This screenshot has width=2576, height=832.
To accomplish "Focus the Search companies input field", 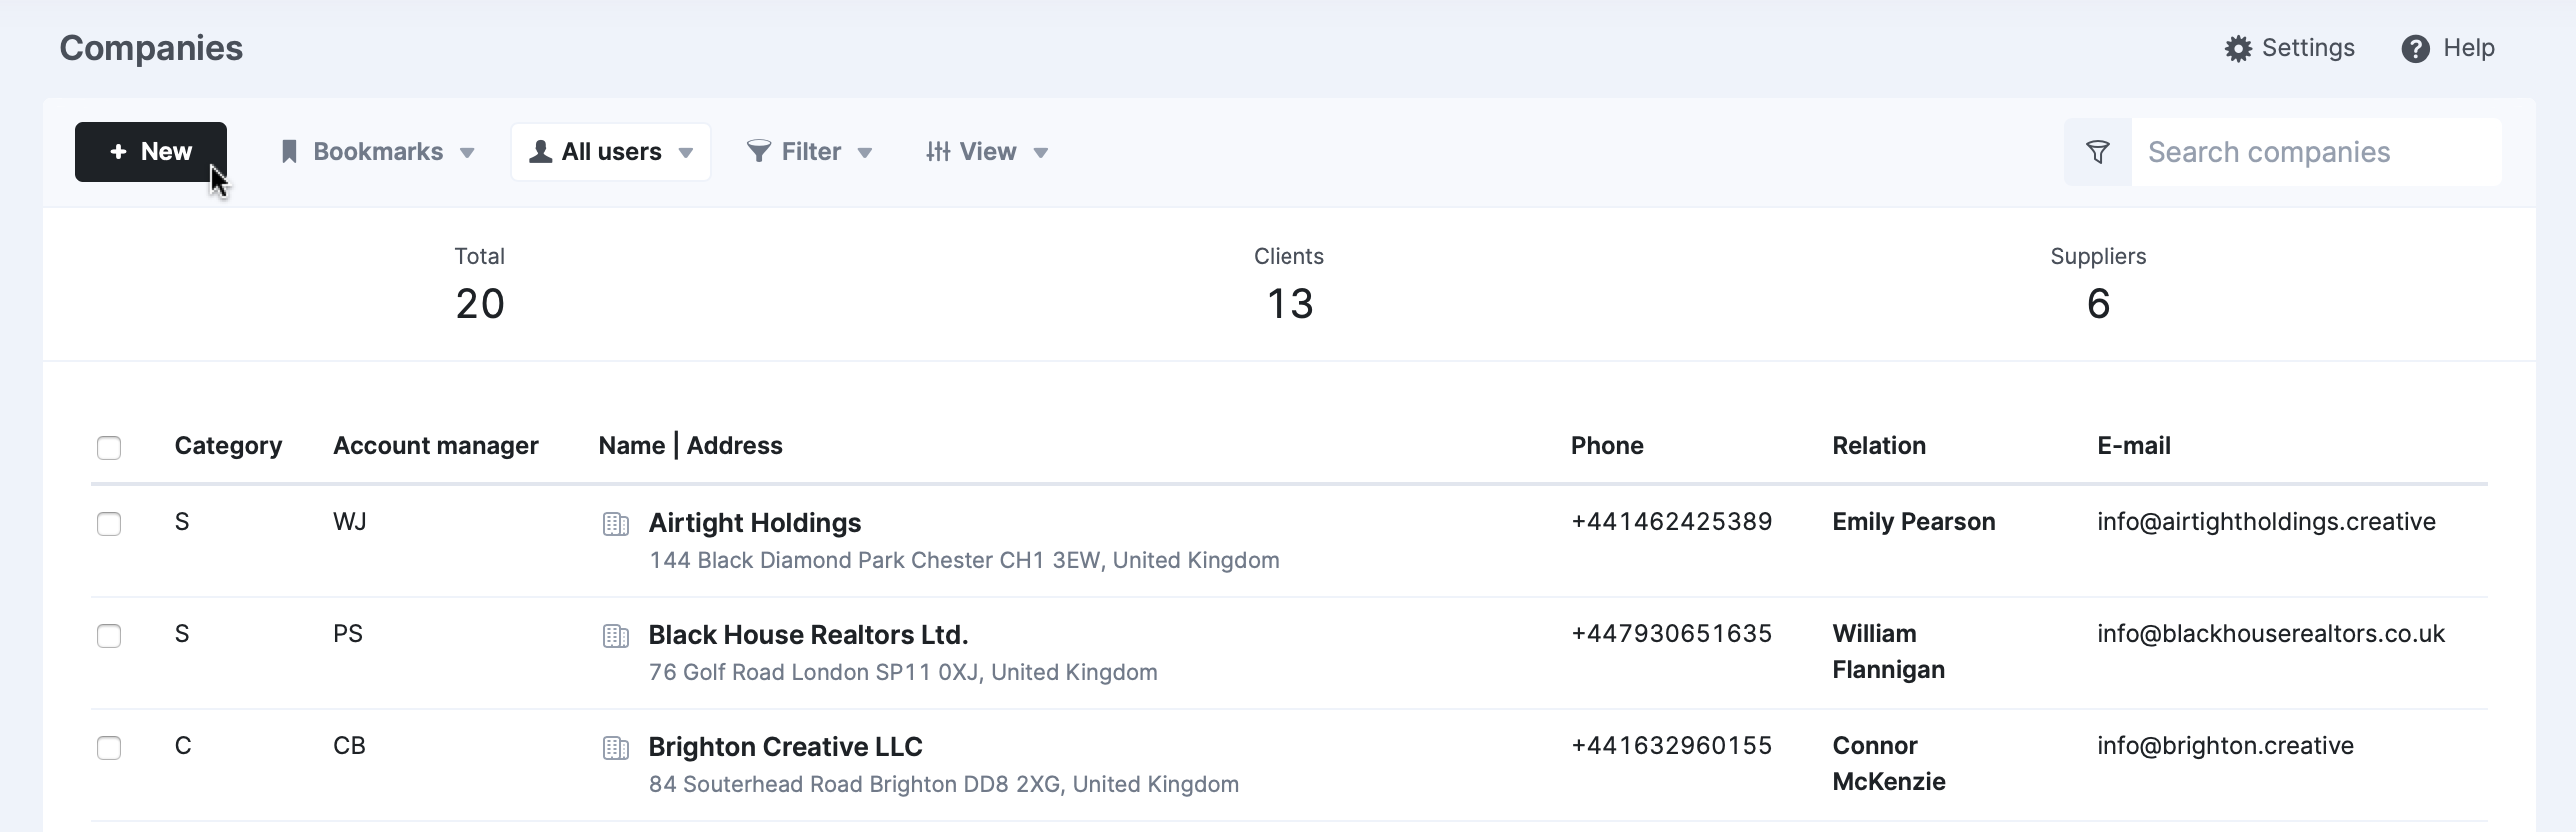I will tap(2316, 152).
